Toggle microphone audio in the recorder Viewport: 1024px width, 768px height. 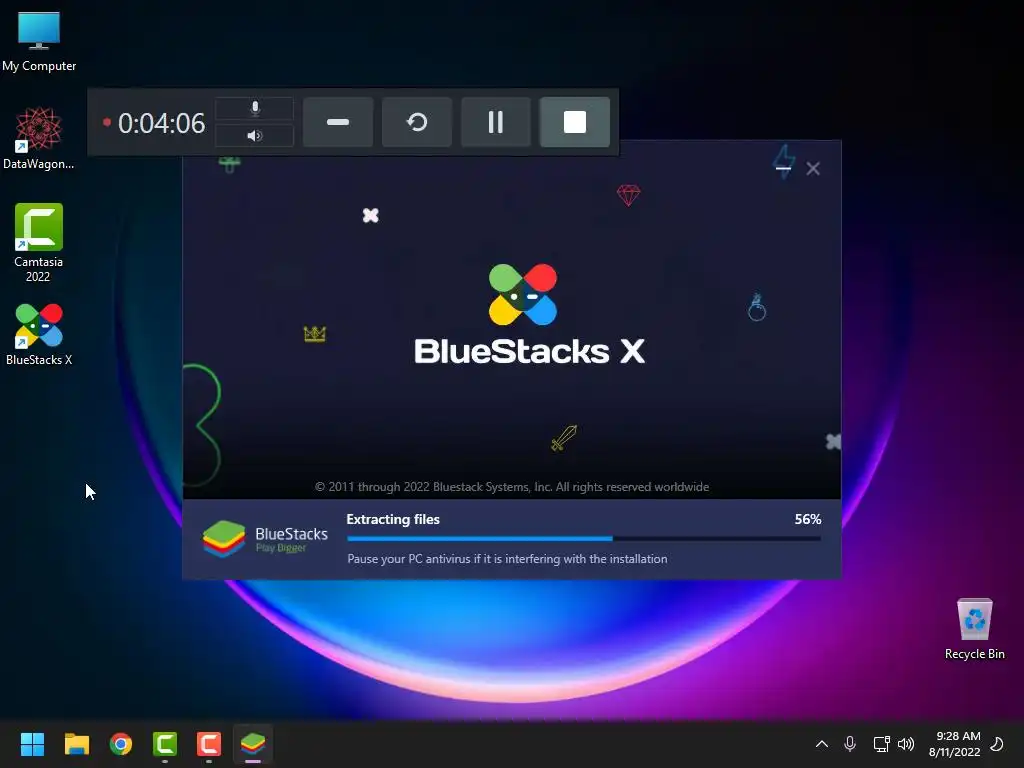point(255,108)
